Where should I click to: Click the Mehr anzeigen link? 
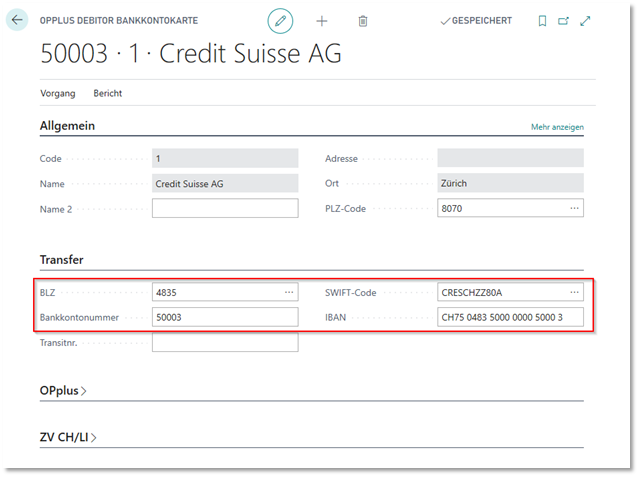pos(557,127)
